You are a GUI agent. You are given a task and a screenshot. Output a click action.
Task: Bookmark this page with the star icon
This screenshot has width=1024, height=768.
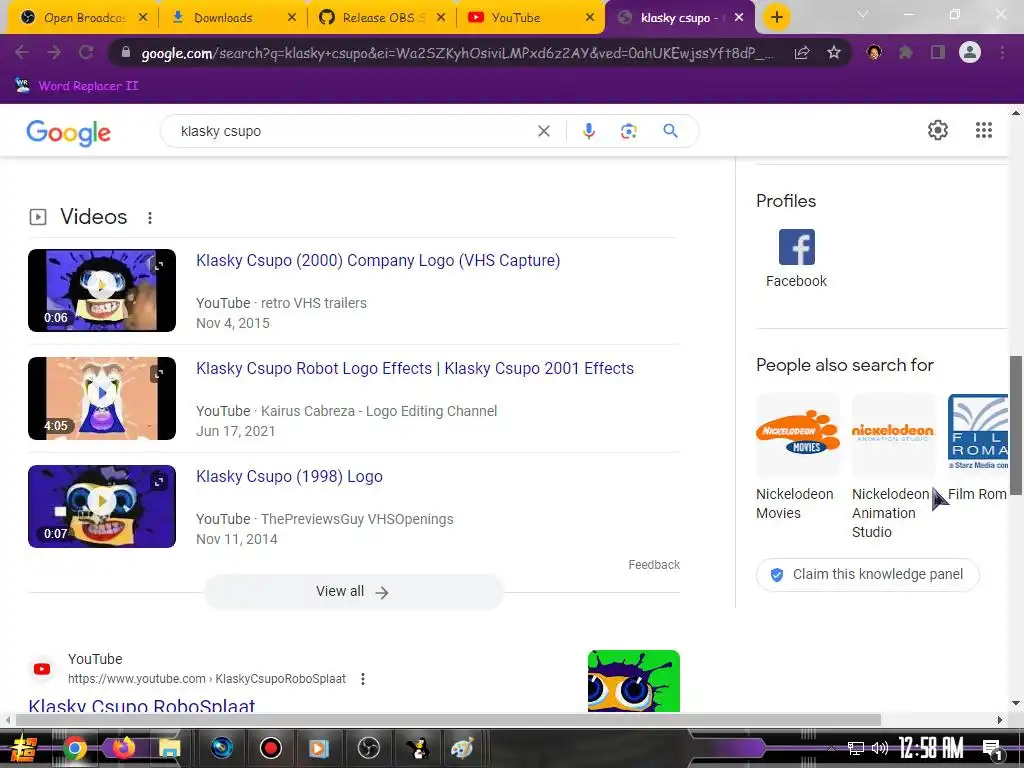point(833,53)
